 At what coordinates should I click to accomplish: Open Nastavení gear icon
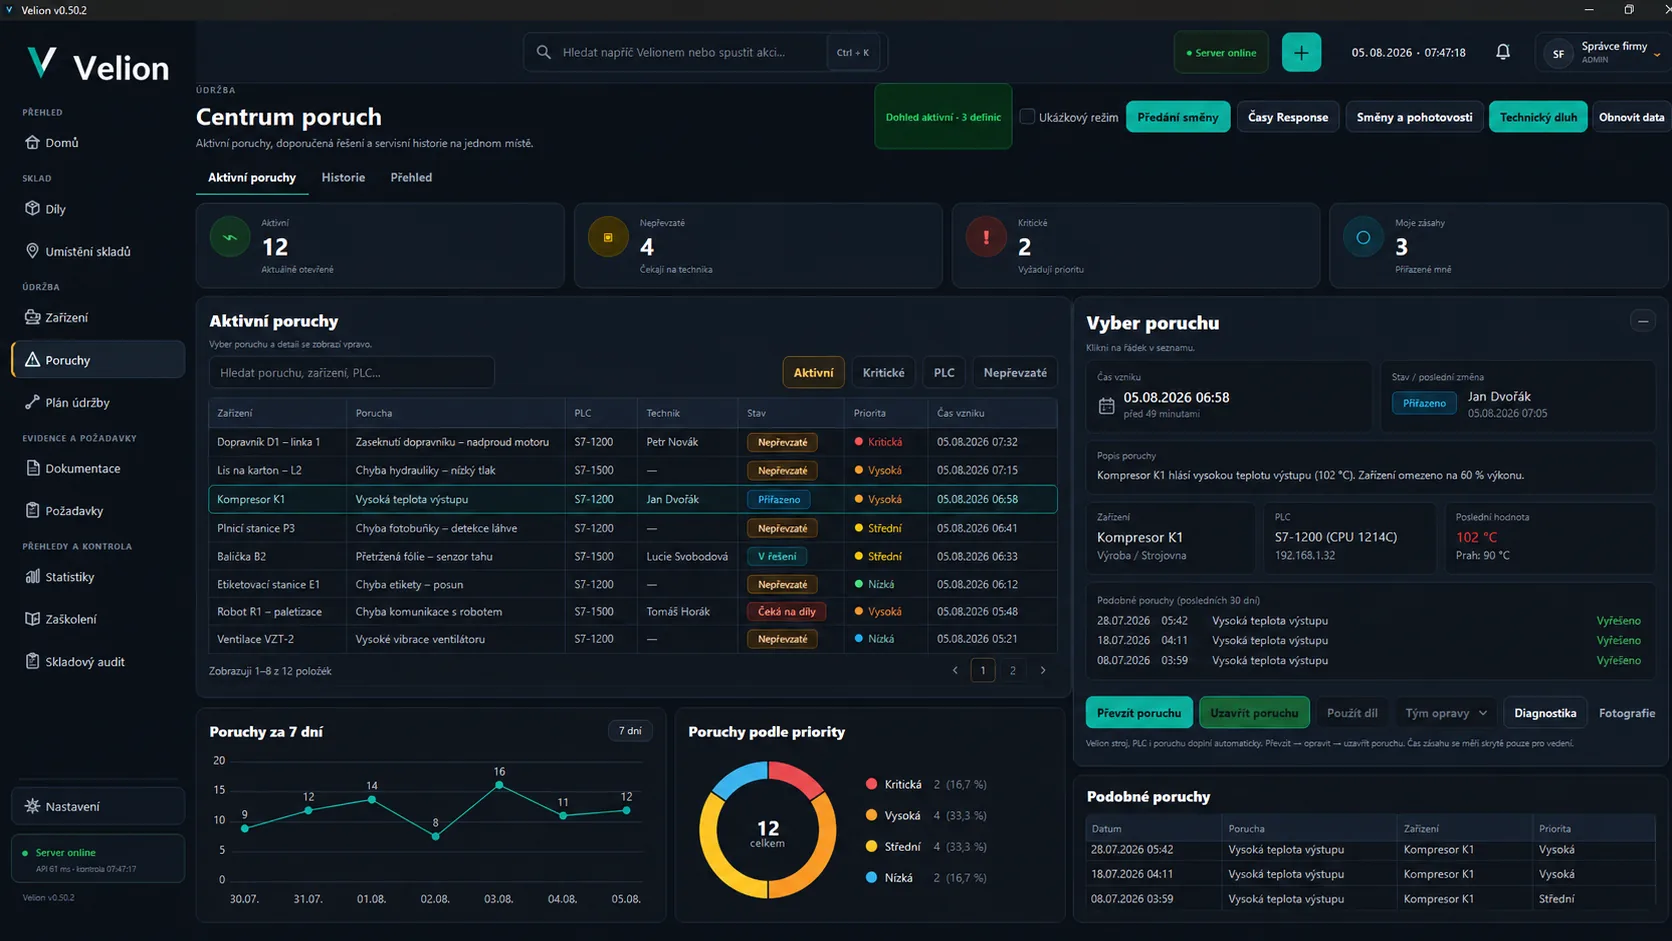pos(32,806)
